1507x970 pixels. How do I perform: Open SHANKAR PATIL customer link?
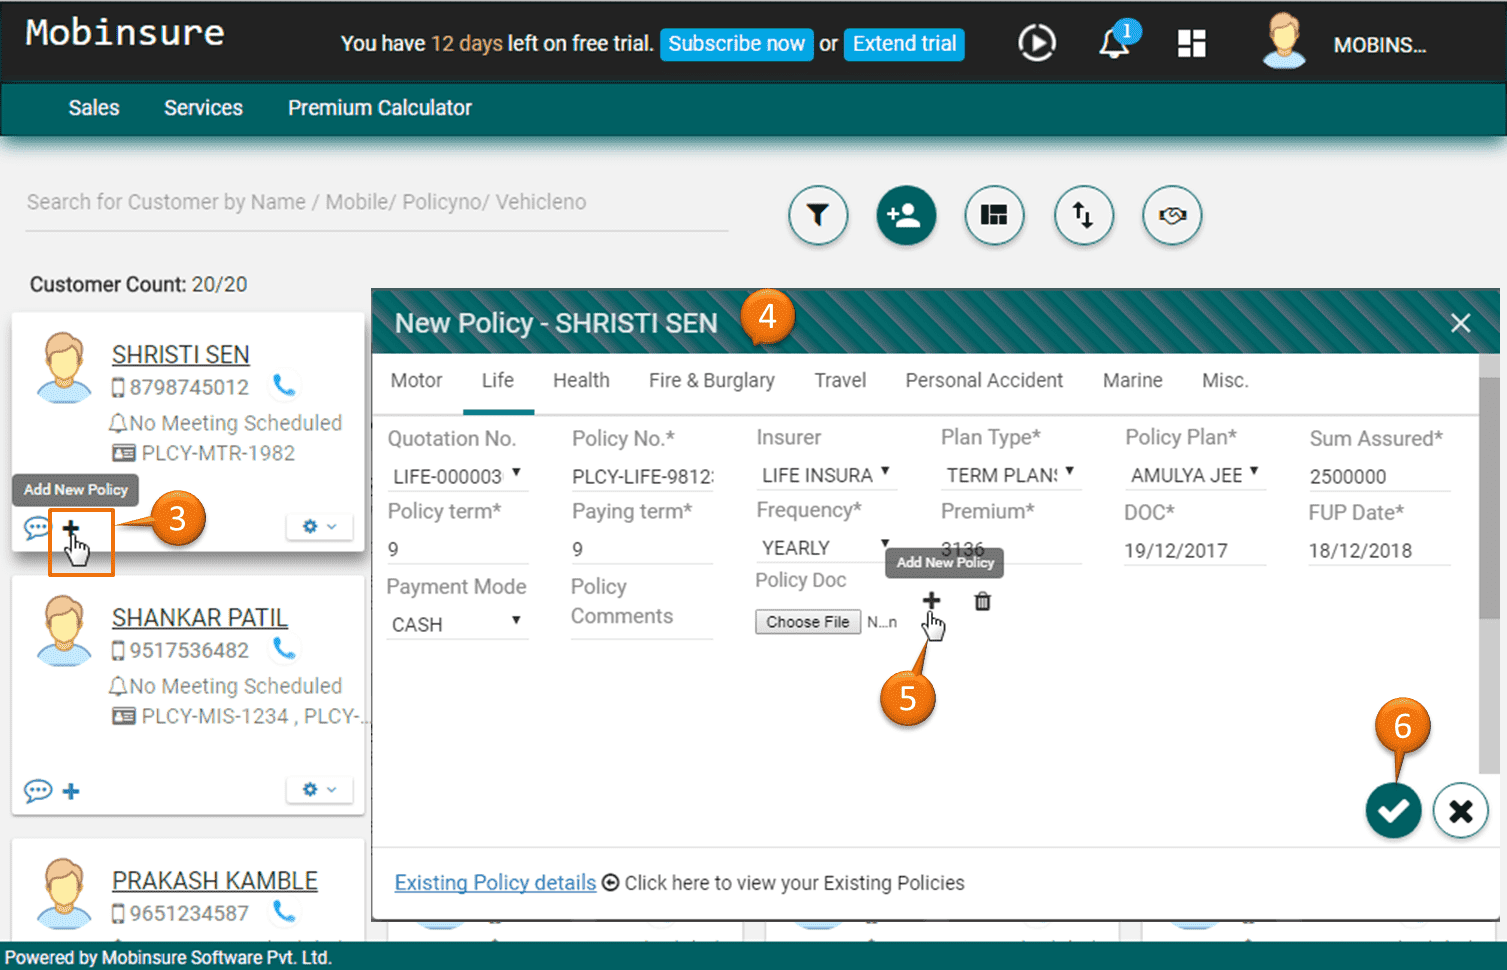tap(200, 618)
